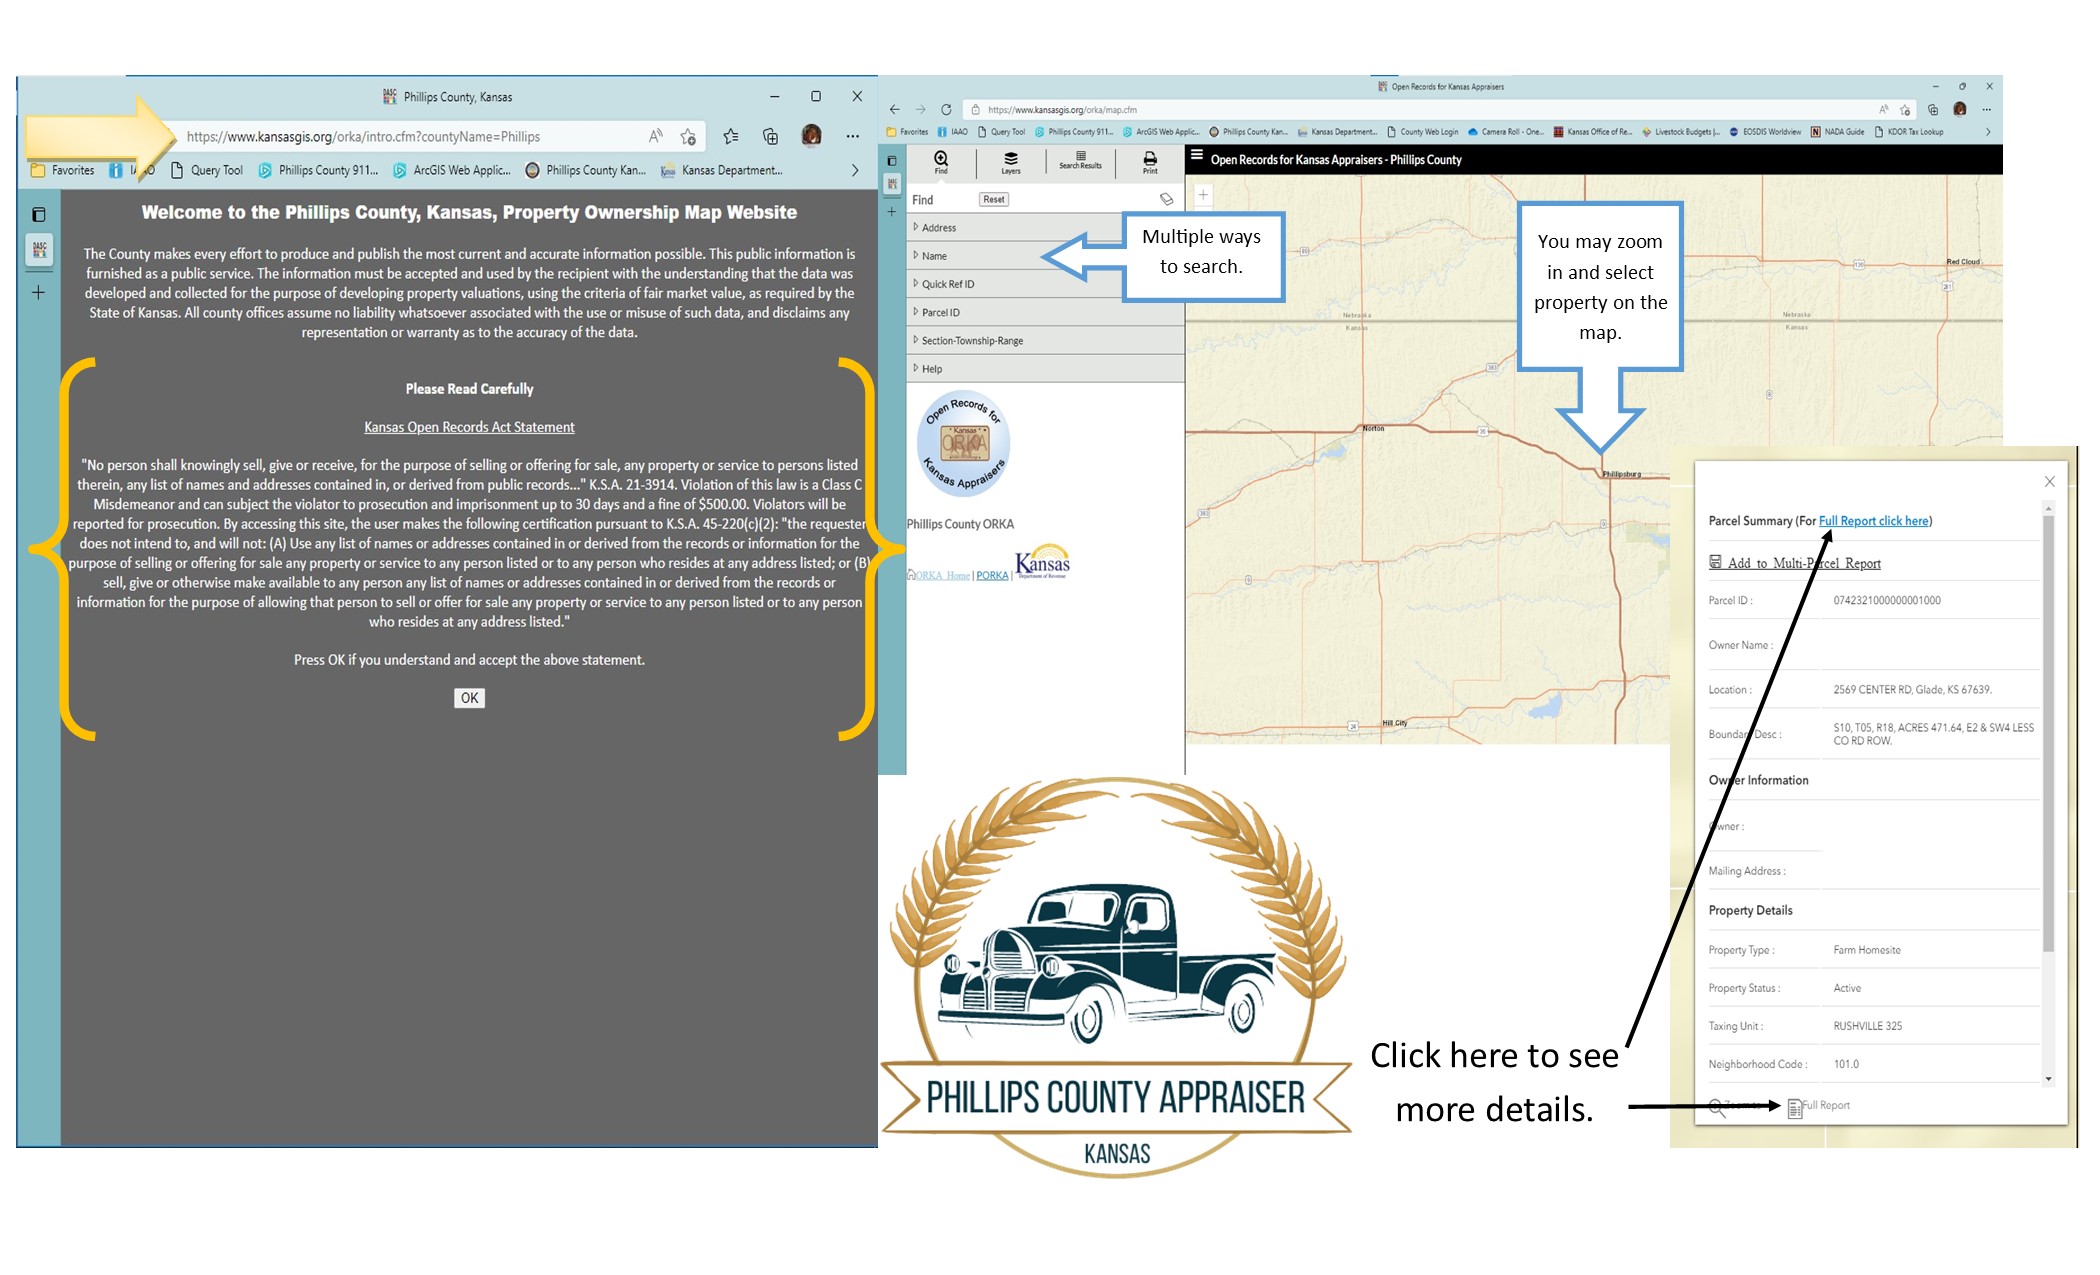Open tab actions icon in Phillips County sidebar
Viewport: 2100px width, 1275px height.
(x=38, y=214)
